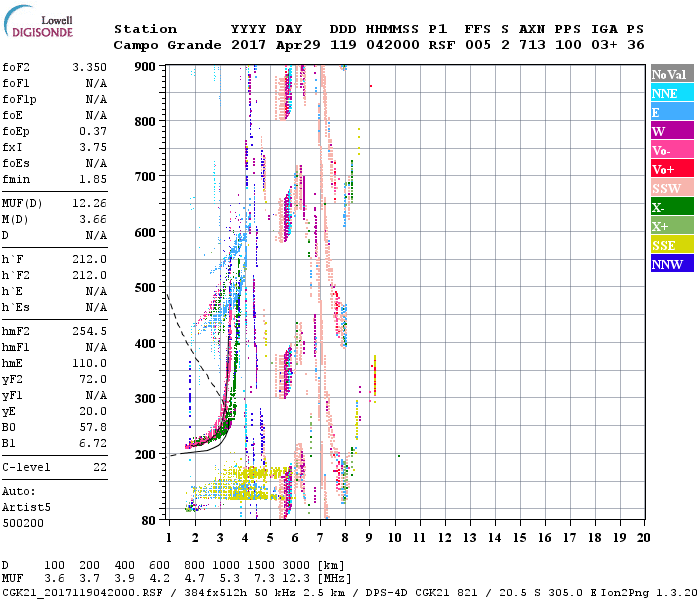Screen dimensions: 700x600
Task: Click the 900 mark on height axis
Action: pos(144,66)
